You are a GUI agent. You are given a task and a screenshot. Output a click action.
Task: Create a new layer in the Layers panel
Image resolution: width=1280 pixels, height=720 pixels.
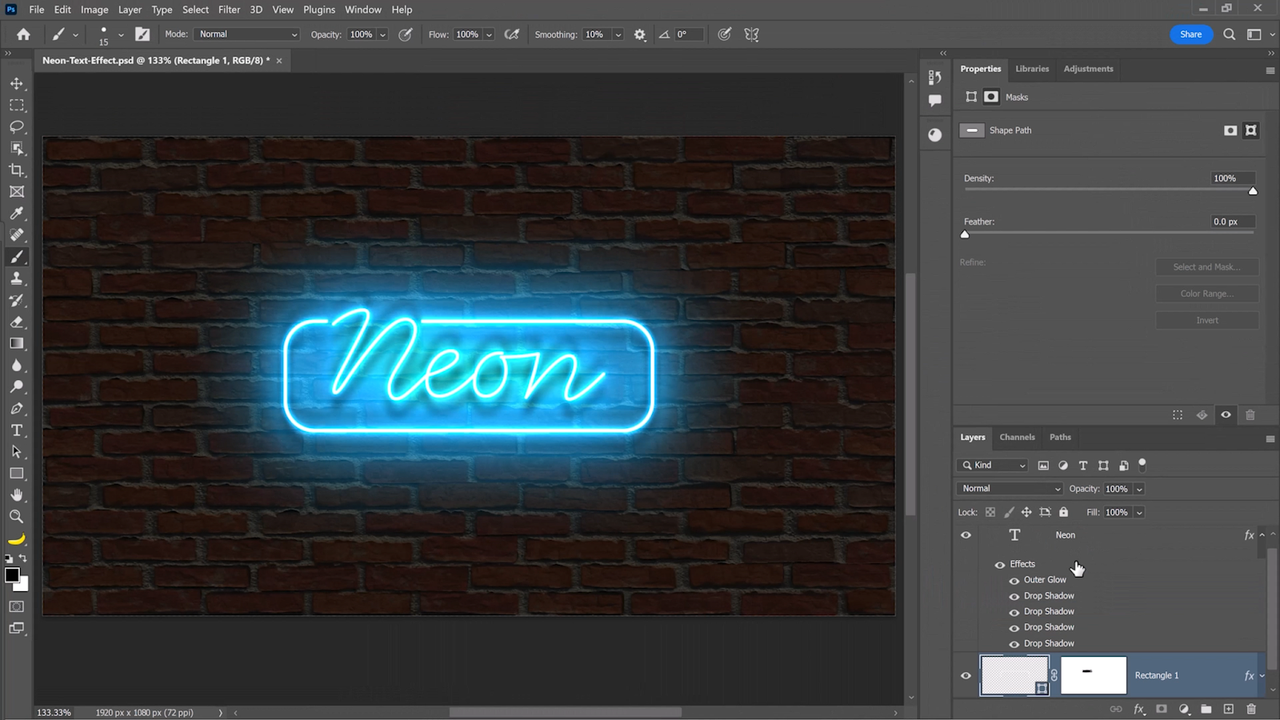(x=1228, y=709)
